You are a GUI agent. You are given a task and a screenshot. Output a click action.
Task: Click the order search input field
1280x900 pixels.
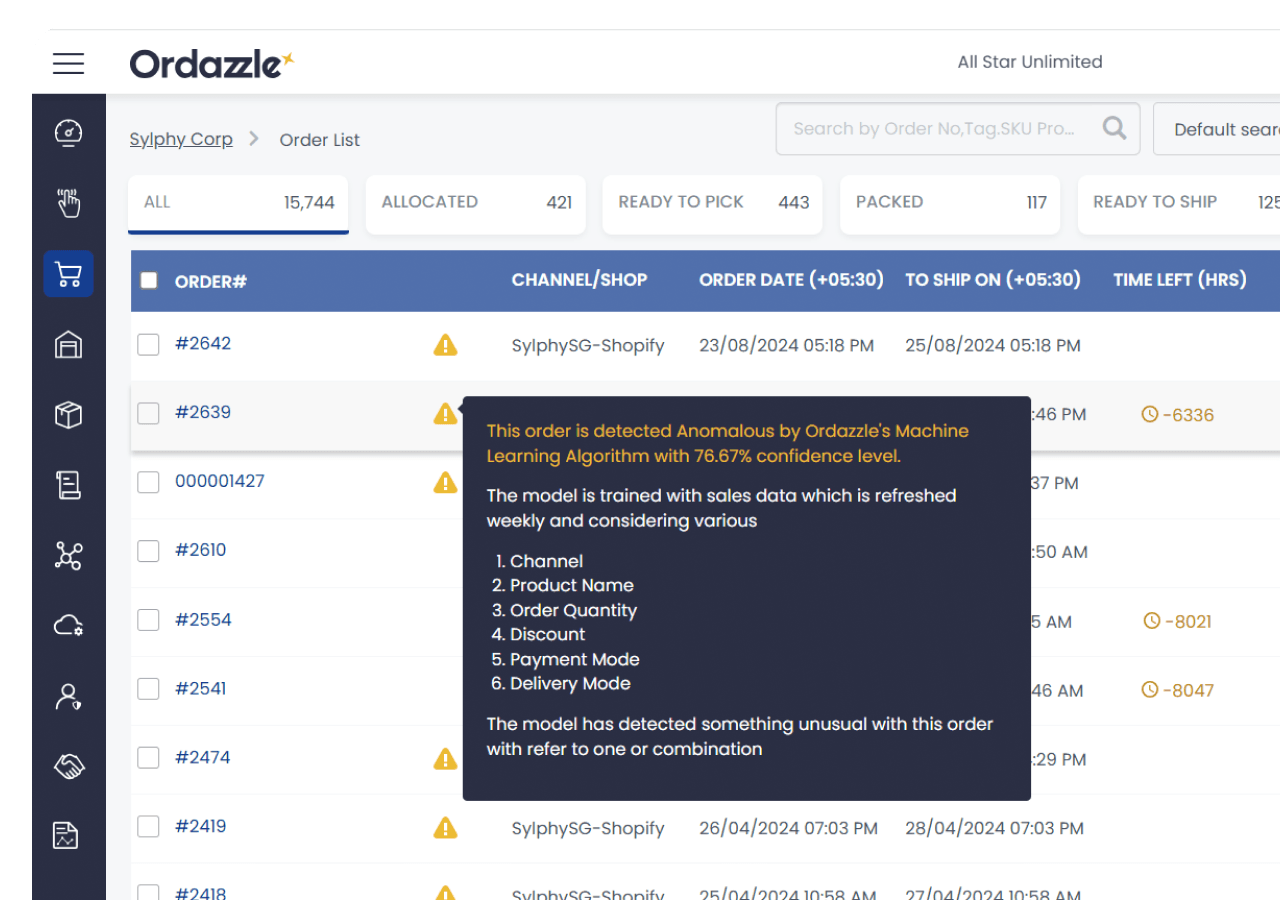(934, 129)
